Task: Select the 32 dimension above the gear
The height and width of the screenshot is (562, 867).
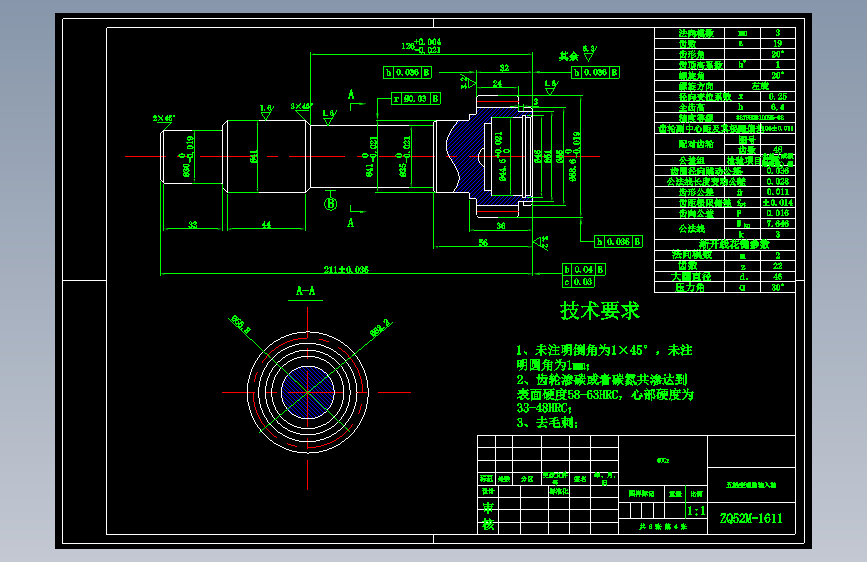Action: tap(504, 67)
